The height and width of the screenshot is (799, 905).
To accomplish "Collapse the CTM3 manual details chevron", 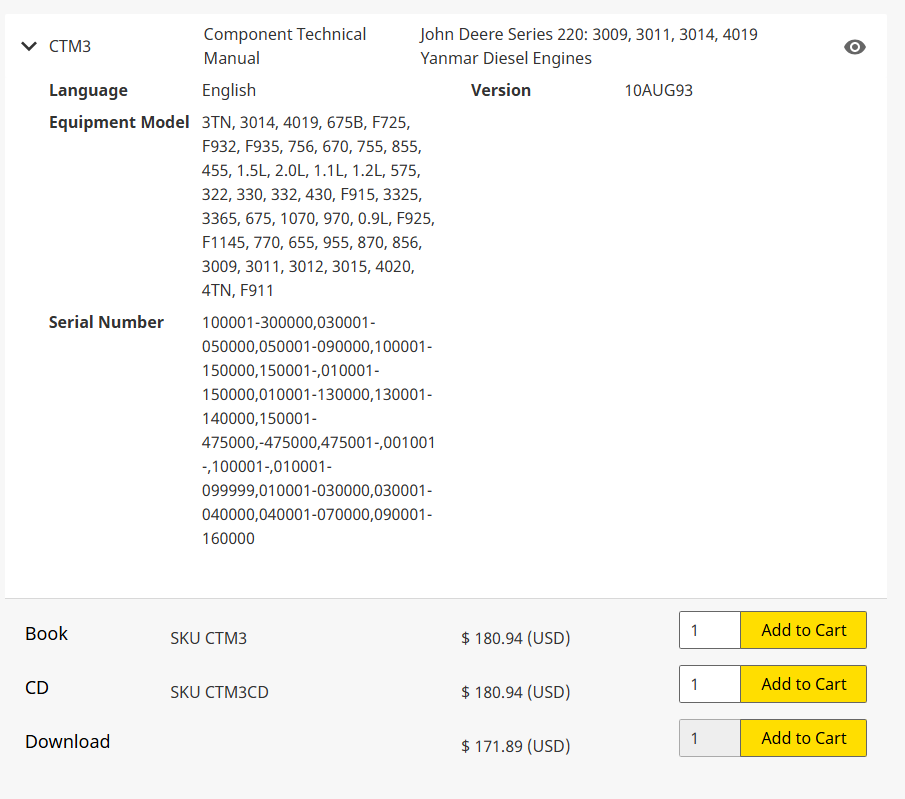I will pyautogui.click(x=29, y=46).
